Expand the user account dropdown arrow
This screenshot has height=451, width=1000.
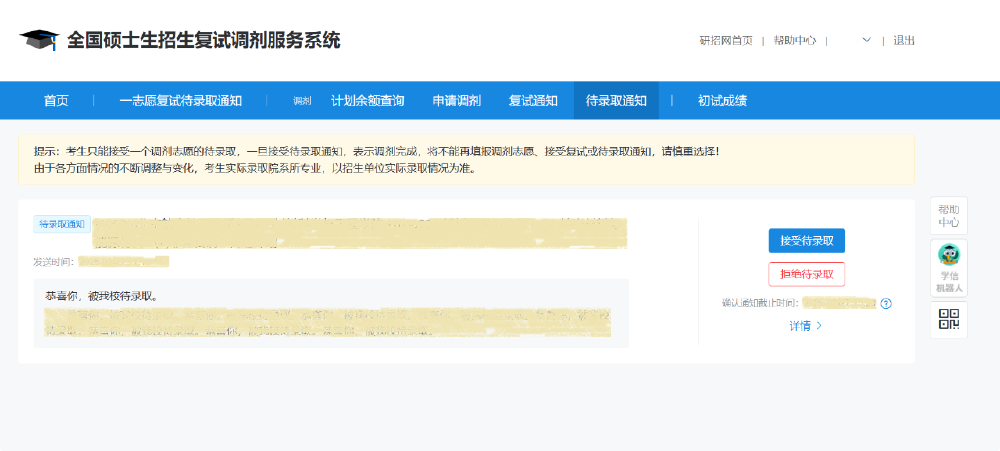point(866,40)
